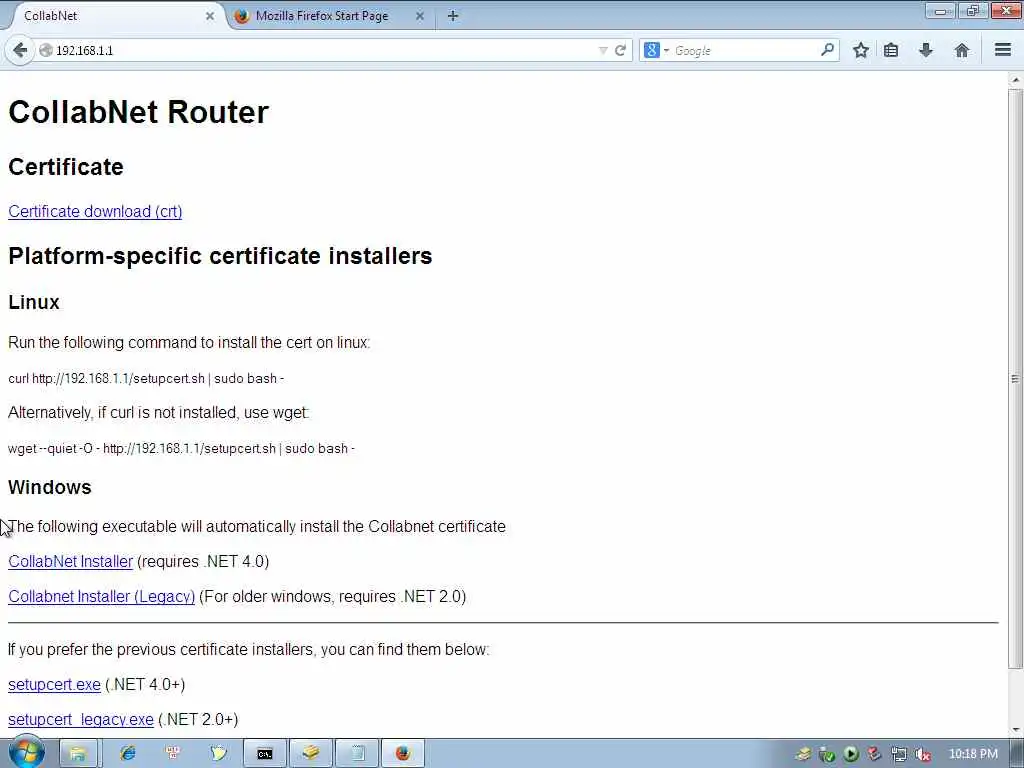Open the URL history dropdown arrow

(603, 50)
